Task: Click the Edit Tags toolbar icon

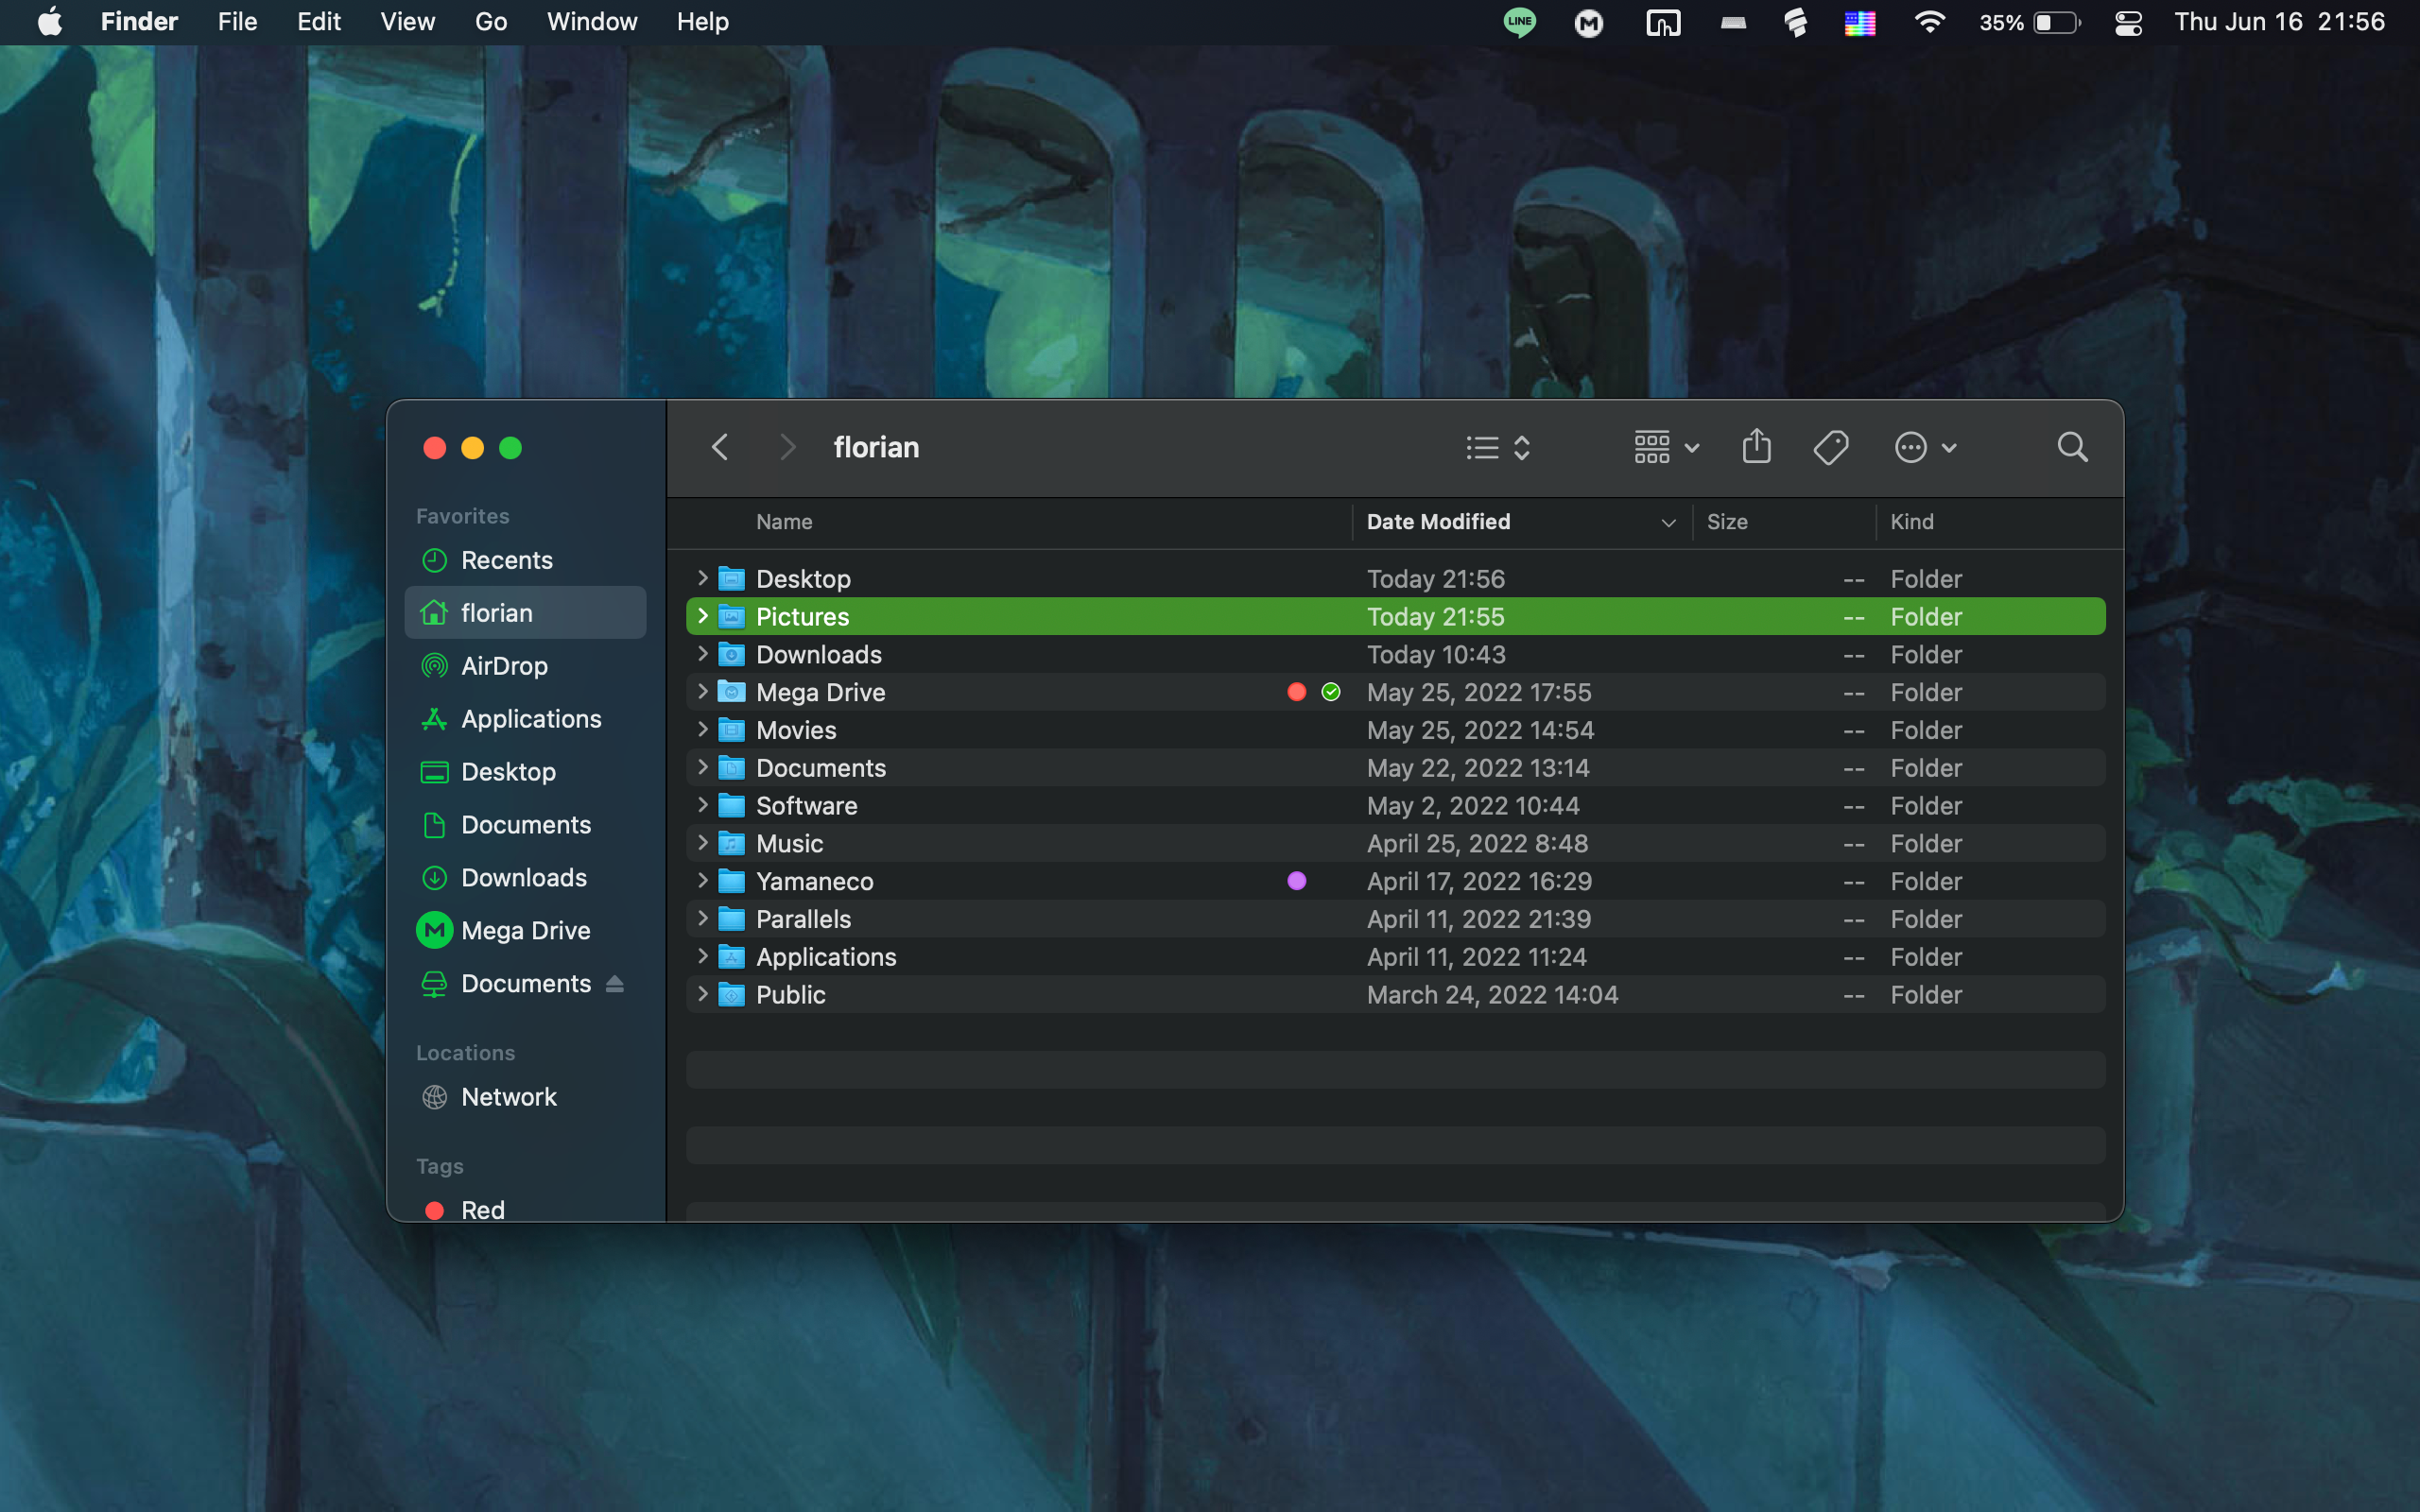Action: click(x=1830, y=447)
